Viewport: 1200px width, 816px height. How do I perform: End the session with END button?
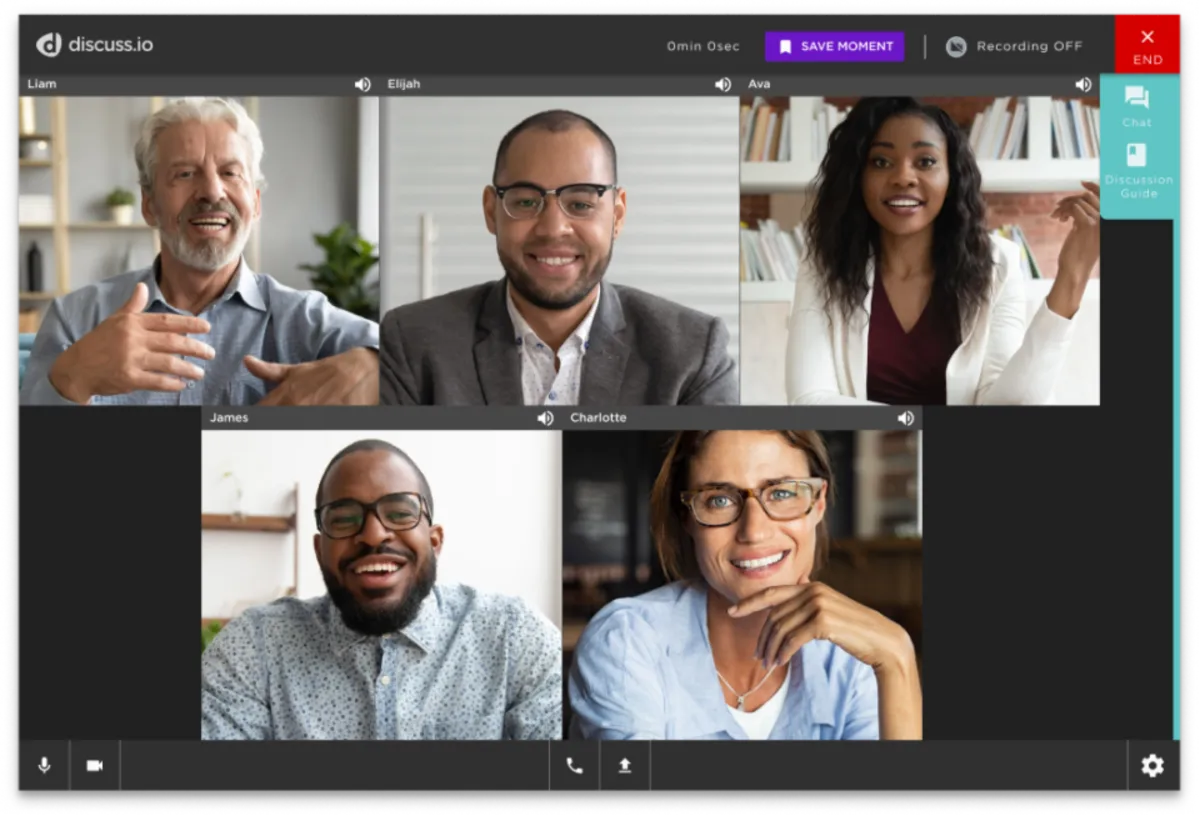coord(1147,45)
